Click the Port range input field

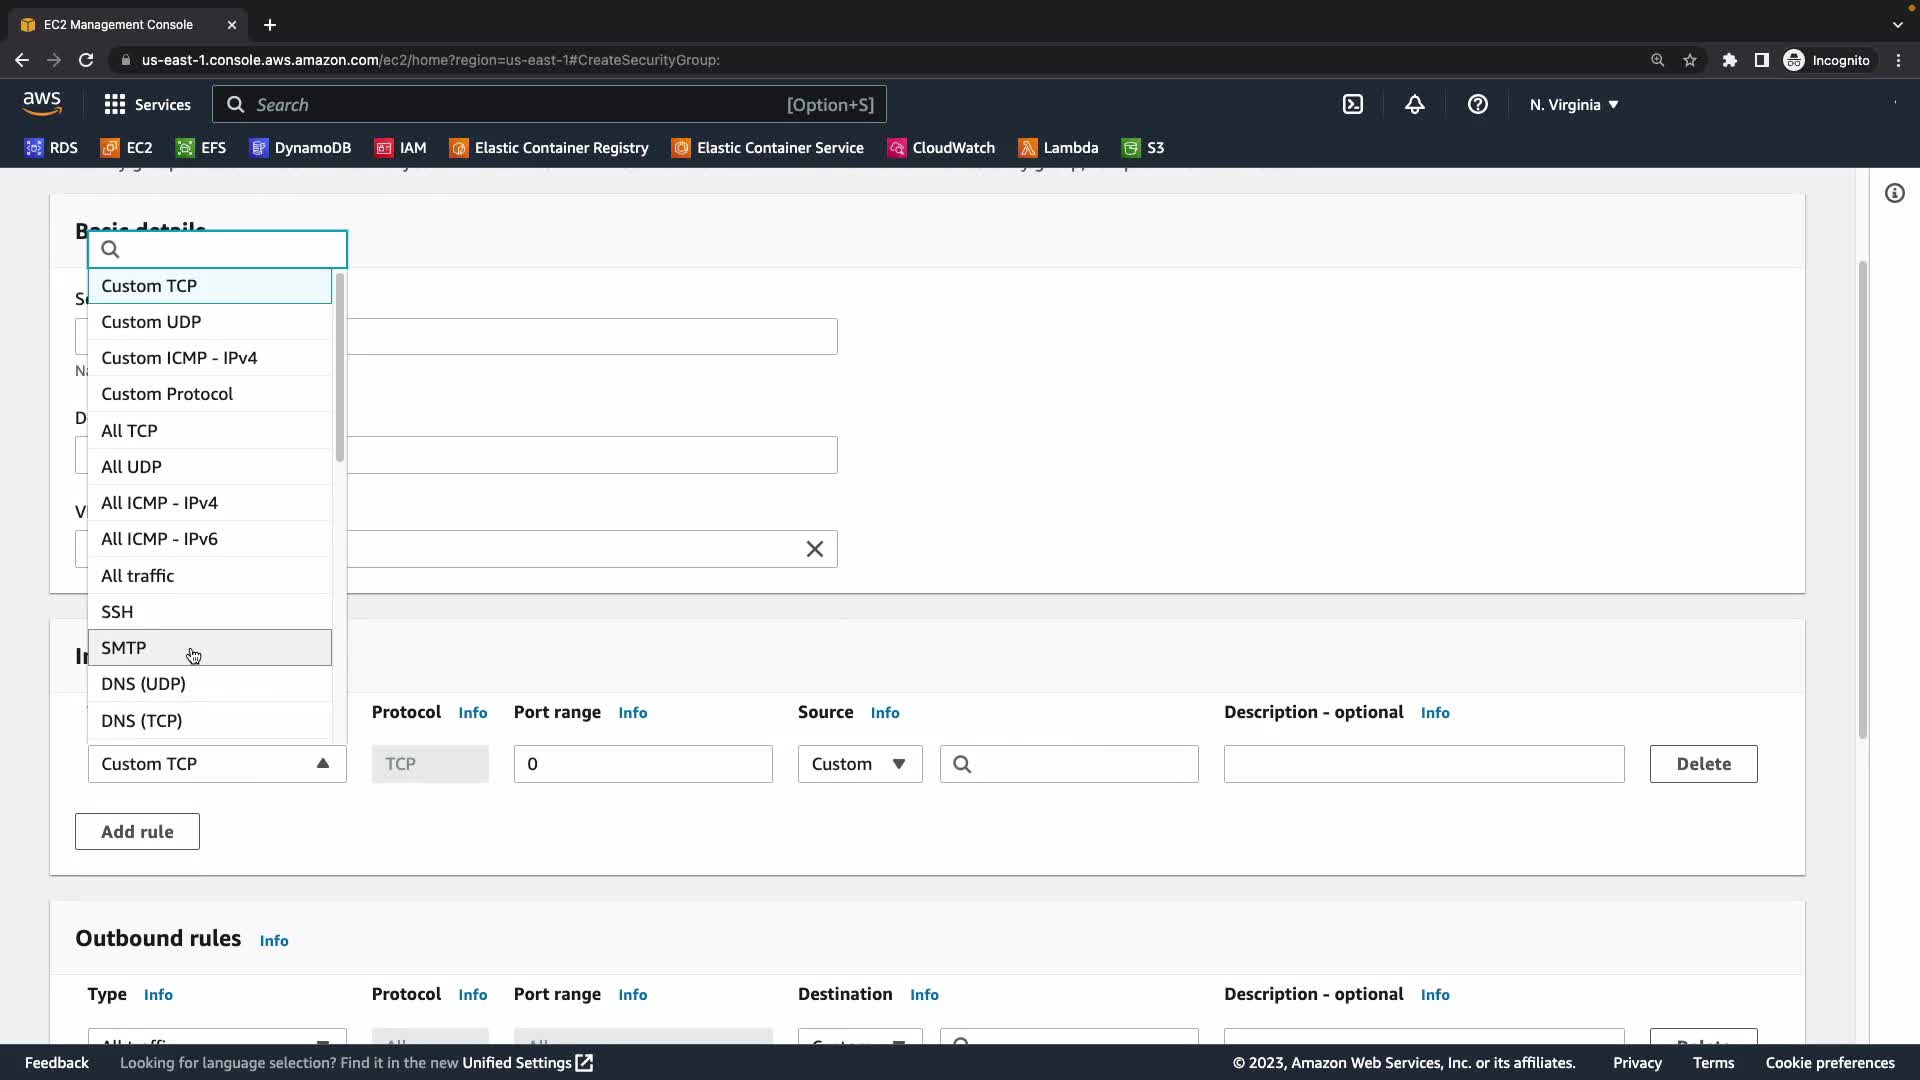642,764
